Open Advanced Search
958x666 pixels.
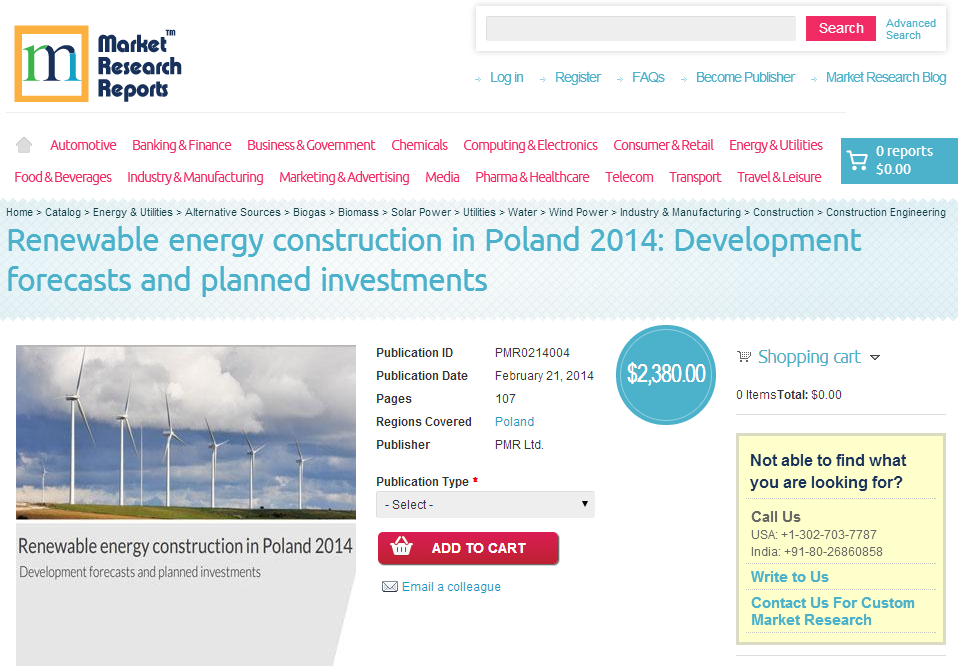click(910, 29)
